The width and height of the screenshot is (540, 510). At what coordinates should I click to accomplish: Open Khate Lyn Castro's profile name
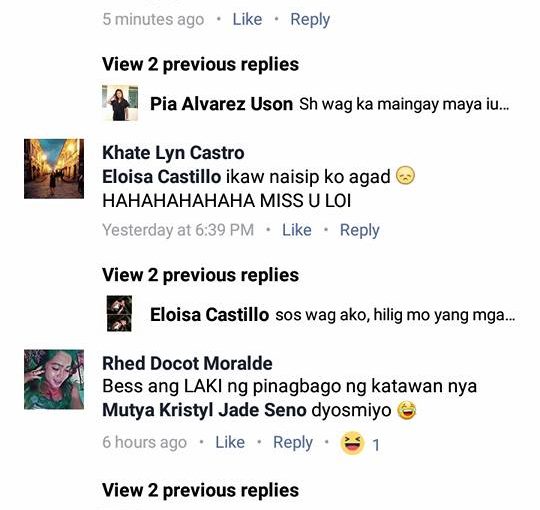click(173, 153)
